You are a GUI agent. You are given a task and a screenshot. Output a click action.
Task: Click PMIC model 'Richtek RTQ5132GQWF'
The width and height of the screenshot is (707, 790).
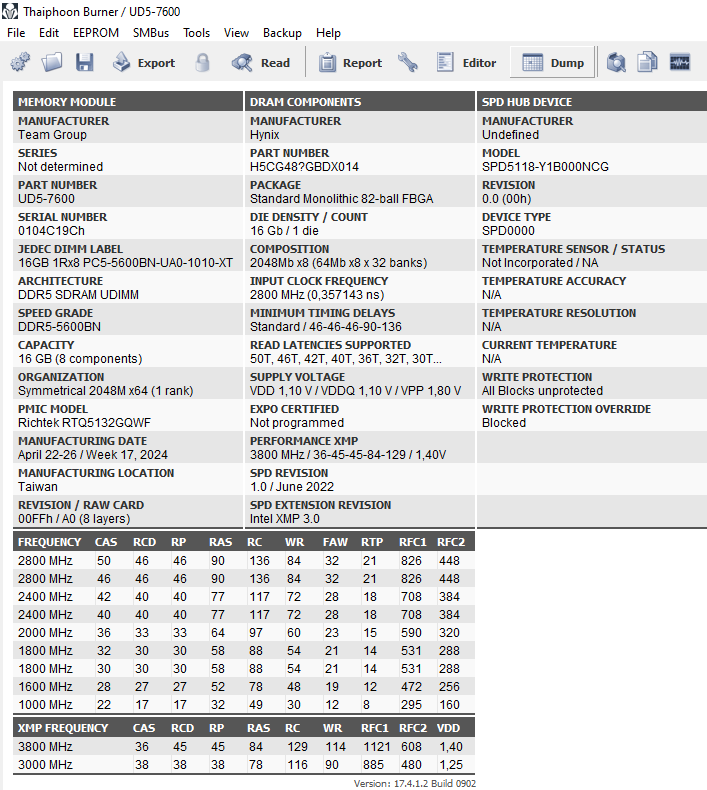pyautogui.click(x=84, y=423)
